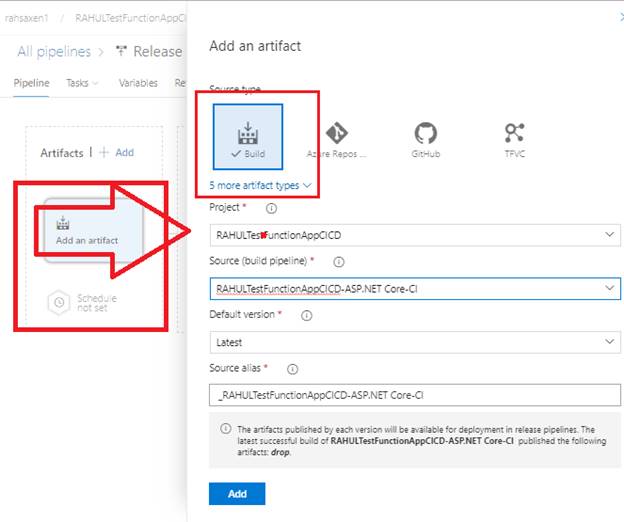Click the Add an artifact card
This screenshot has height=522, width=624.
(93, 231)
